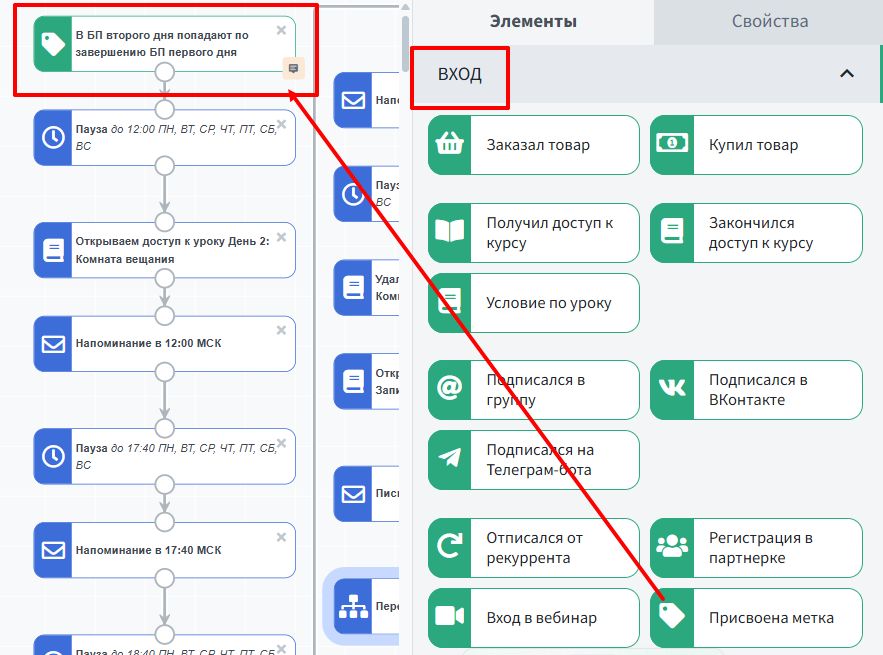Image resolution: width=883 pixels, height=655 pixels.
Task: Click the envelope icon of the Пись… block
Action: tap(353, 494)
